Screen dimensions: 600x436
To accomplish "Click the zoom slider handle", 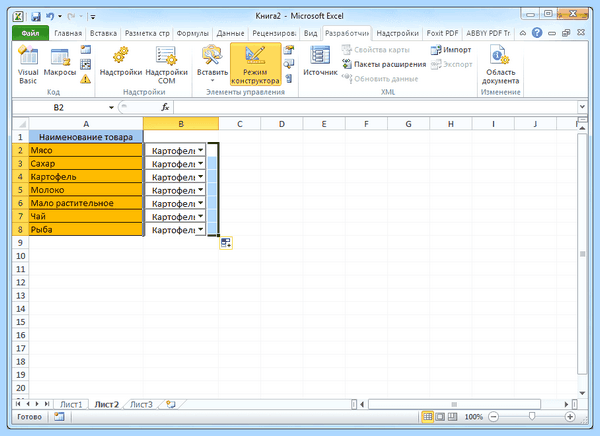I will [x=532, y=416].
